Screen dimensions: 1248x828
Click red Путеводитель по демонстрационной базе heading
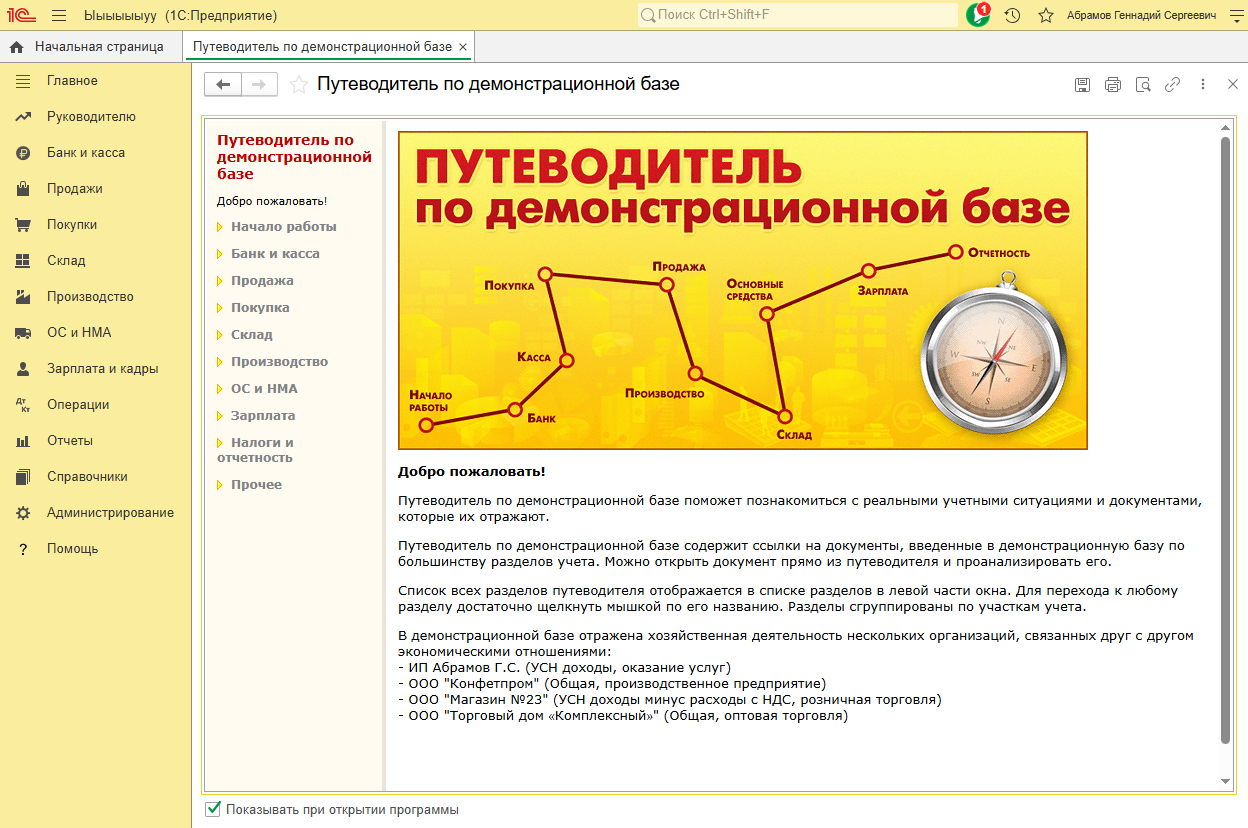pyautogui.click(x=294, y=157)
